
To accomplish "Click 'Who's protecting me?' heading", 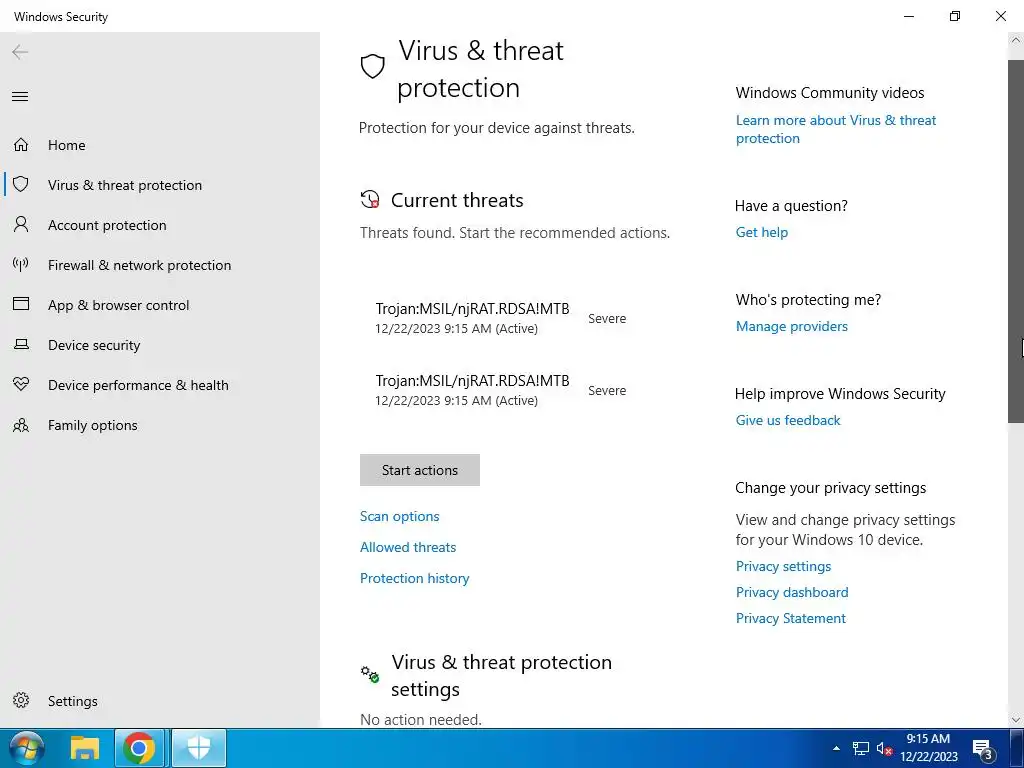I will tap(808, 300).
